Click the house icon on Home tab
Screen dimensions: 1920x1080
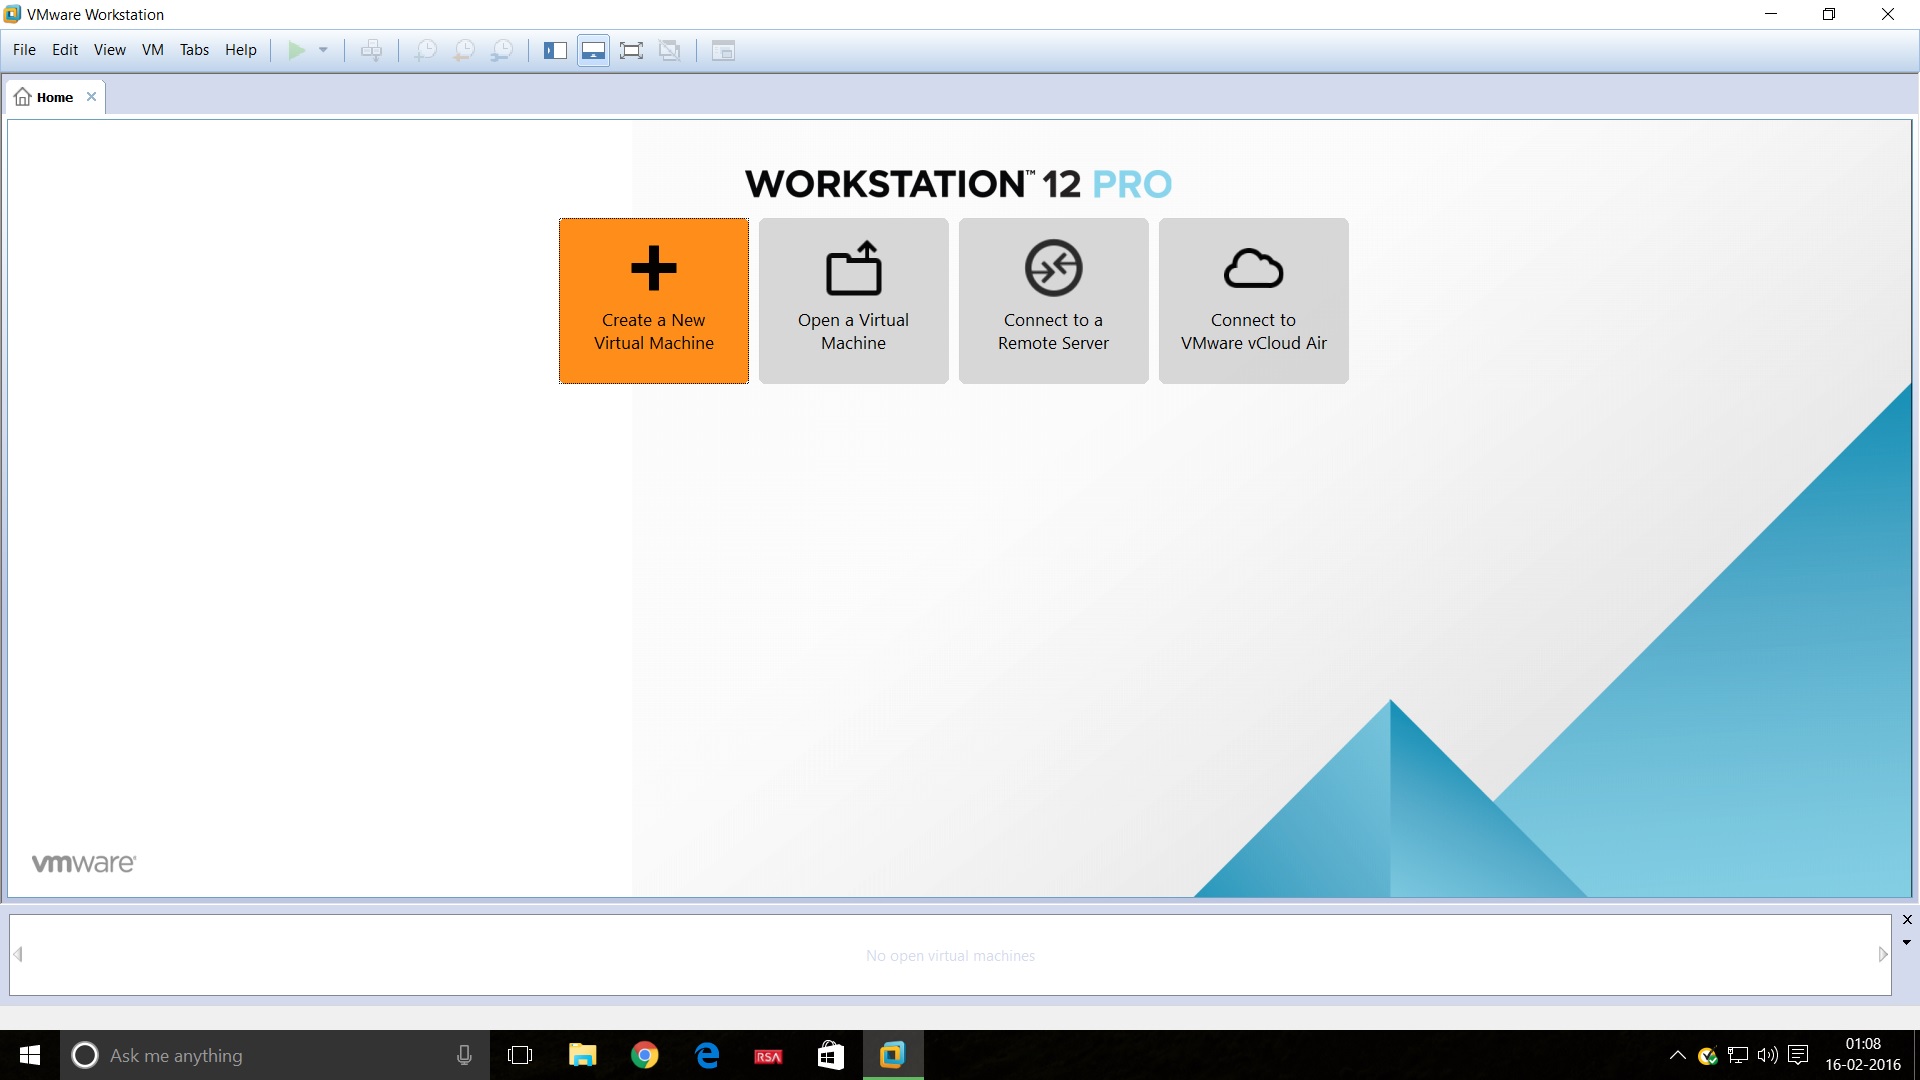point(23,97)
